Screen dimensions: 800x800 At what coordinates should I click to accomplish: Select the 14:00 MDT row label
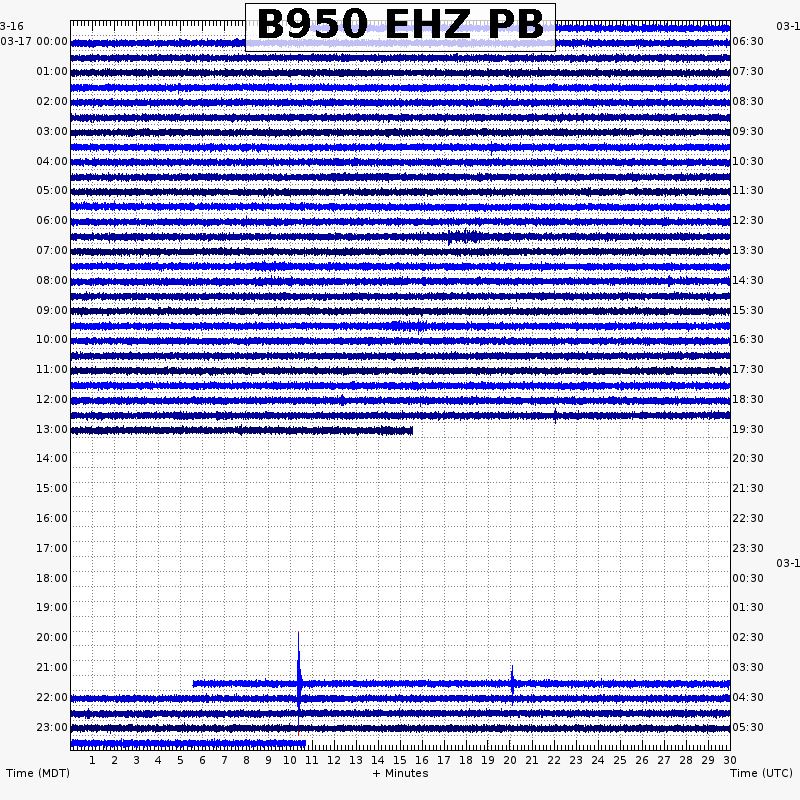pos(52,458)
